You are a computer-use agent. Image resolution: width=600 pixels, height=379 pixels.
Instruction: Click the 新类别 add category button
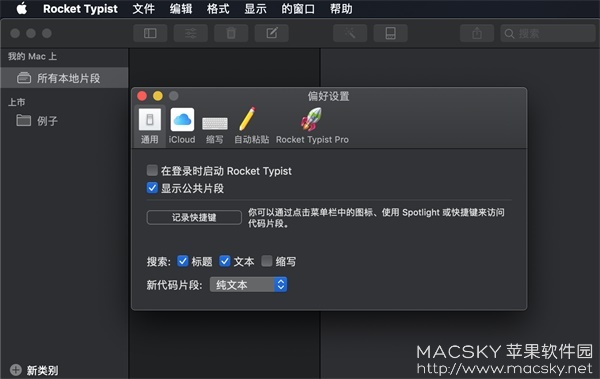click(34, 370)
